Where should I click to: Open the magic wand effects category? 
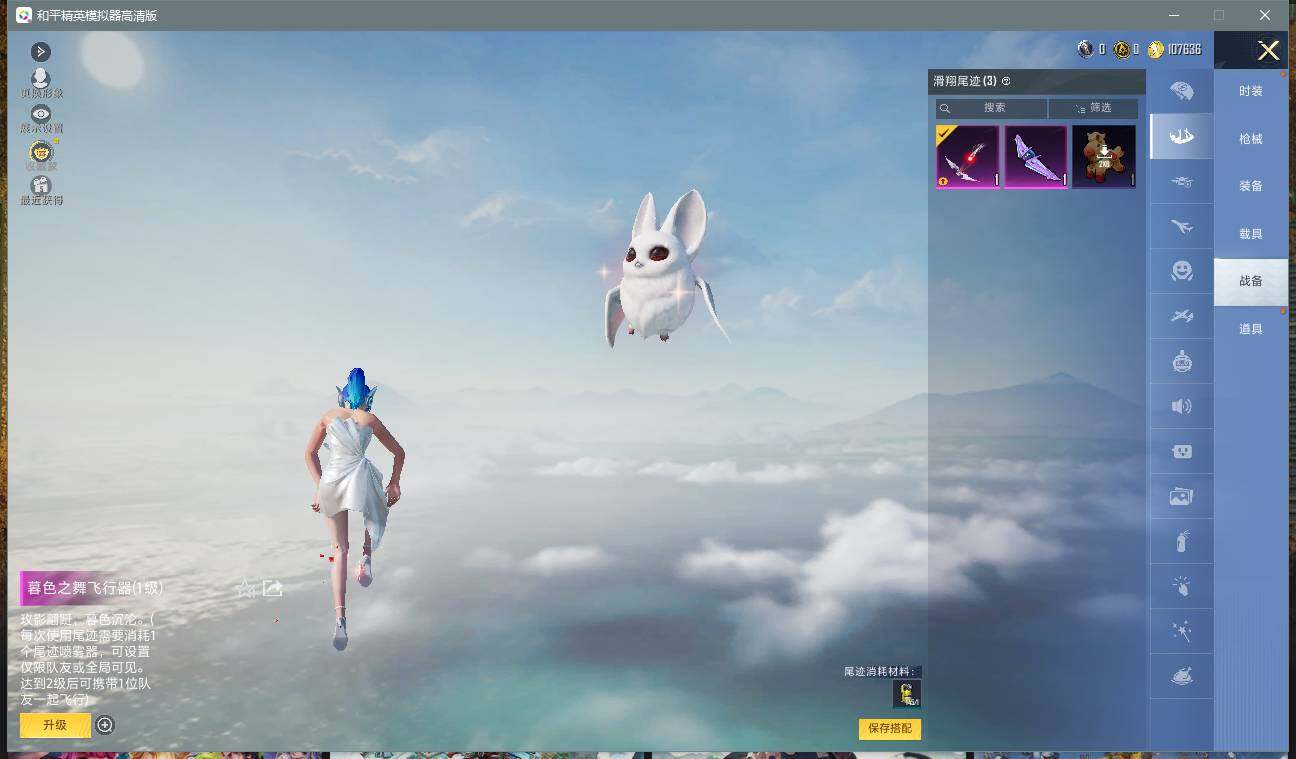tap(1181, 631)
